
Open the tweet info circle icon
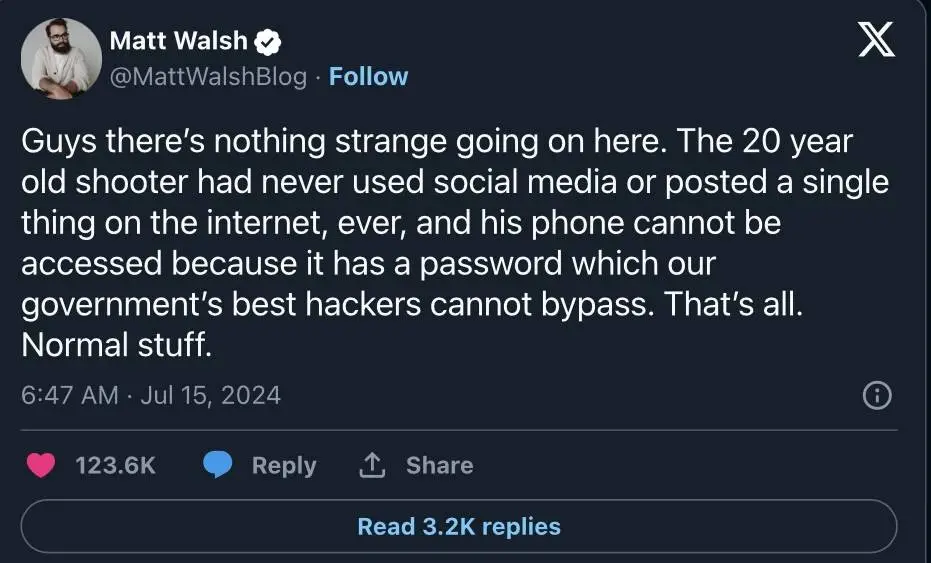point(876,396)
